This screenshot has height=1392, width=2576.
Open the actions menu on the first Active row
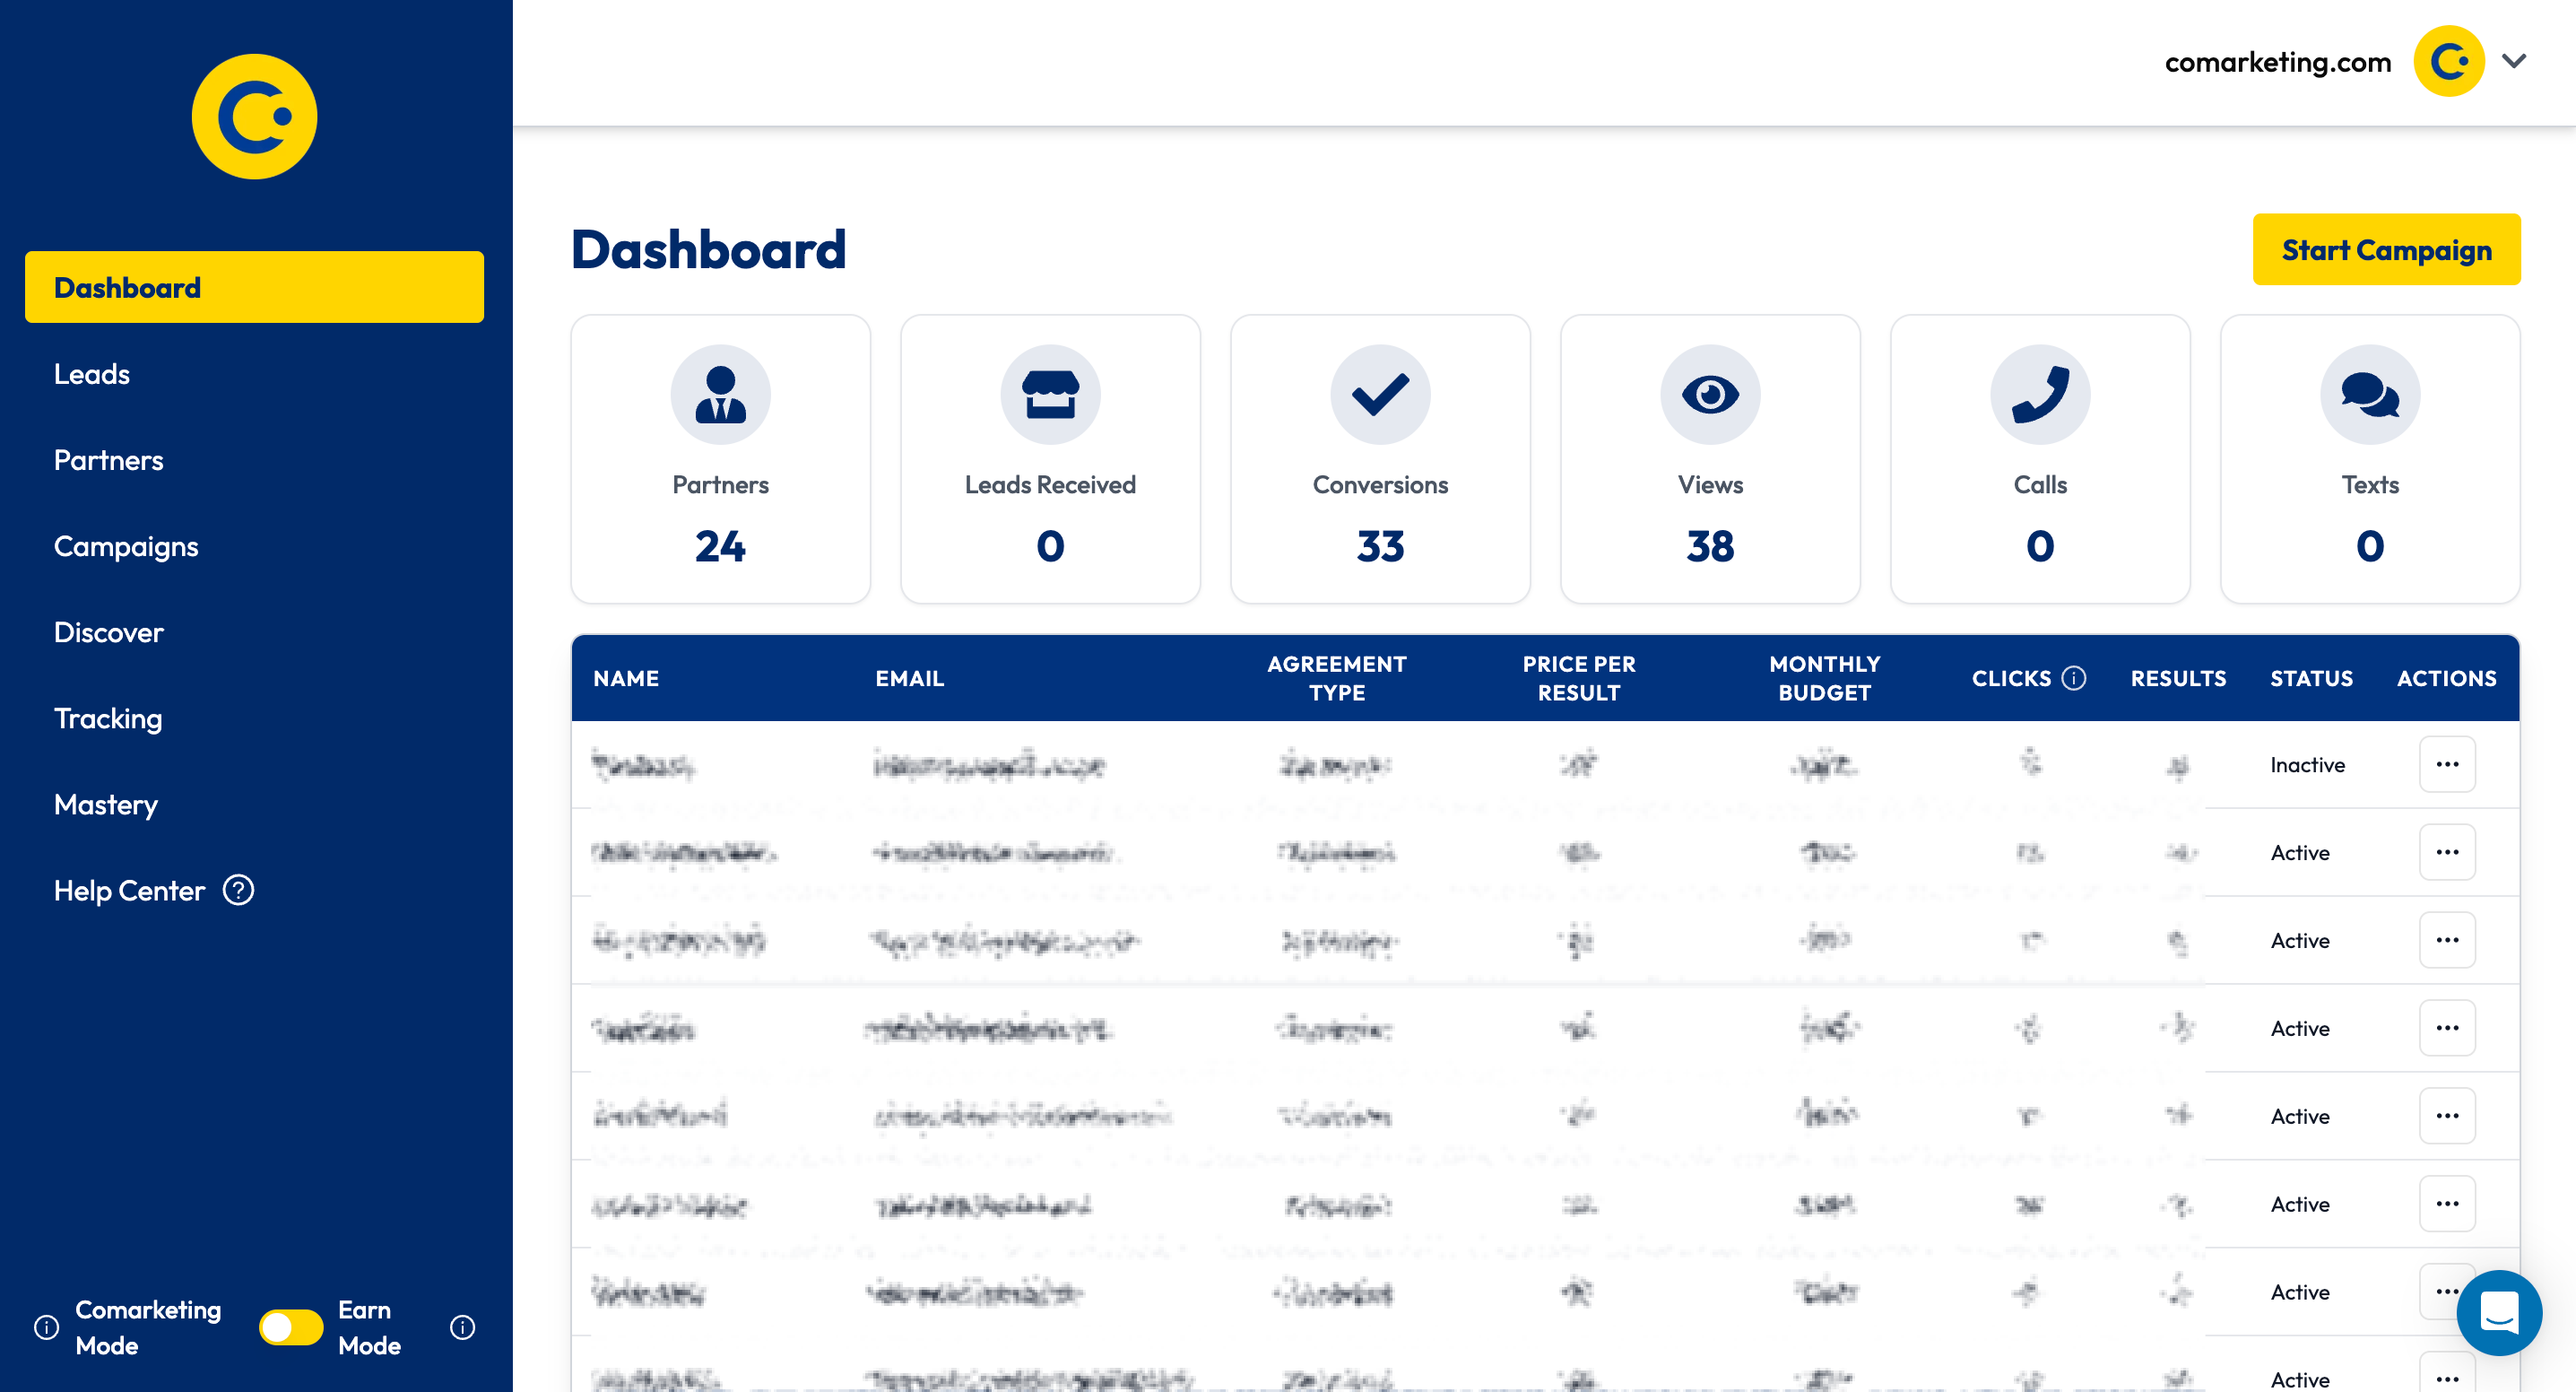(x=2447, y=851)
